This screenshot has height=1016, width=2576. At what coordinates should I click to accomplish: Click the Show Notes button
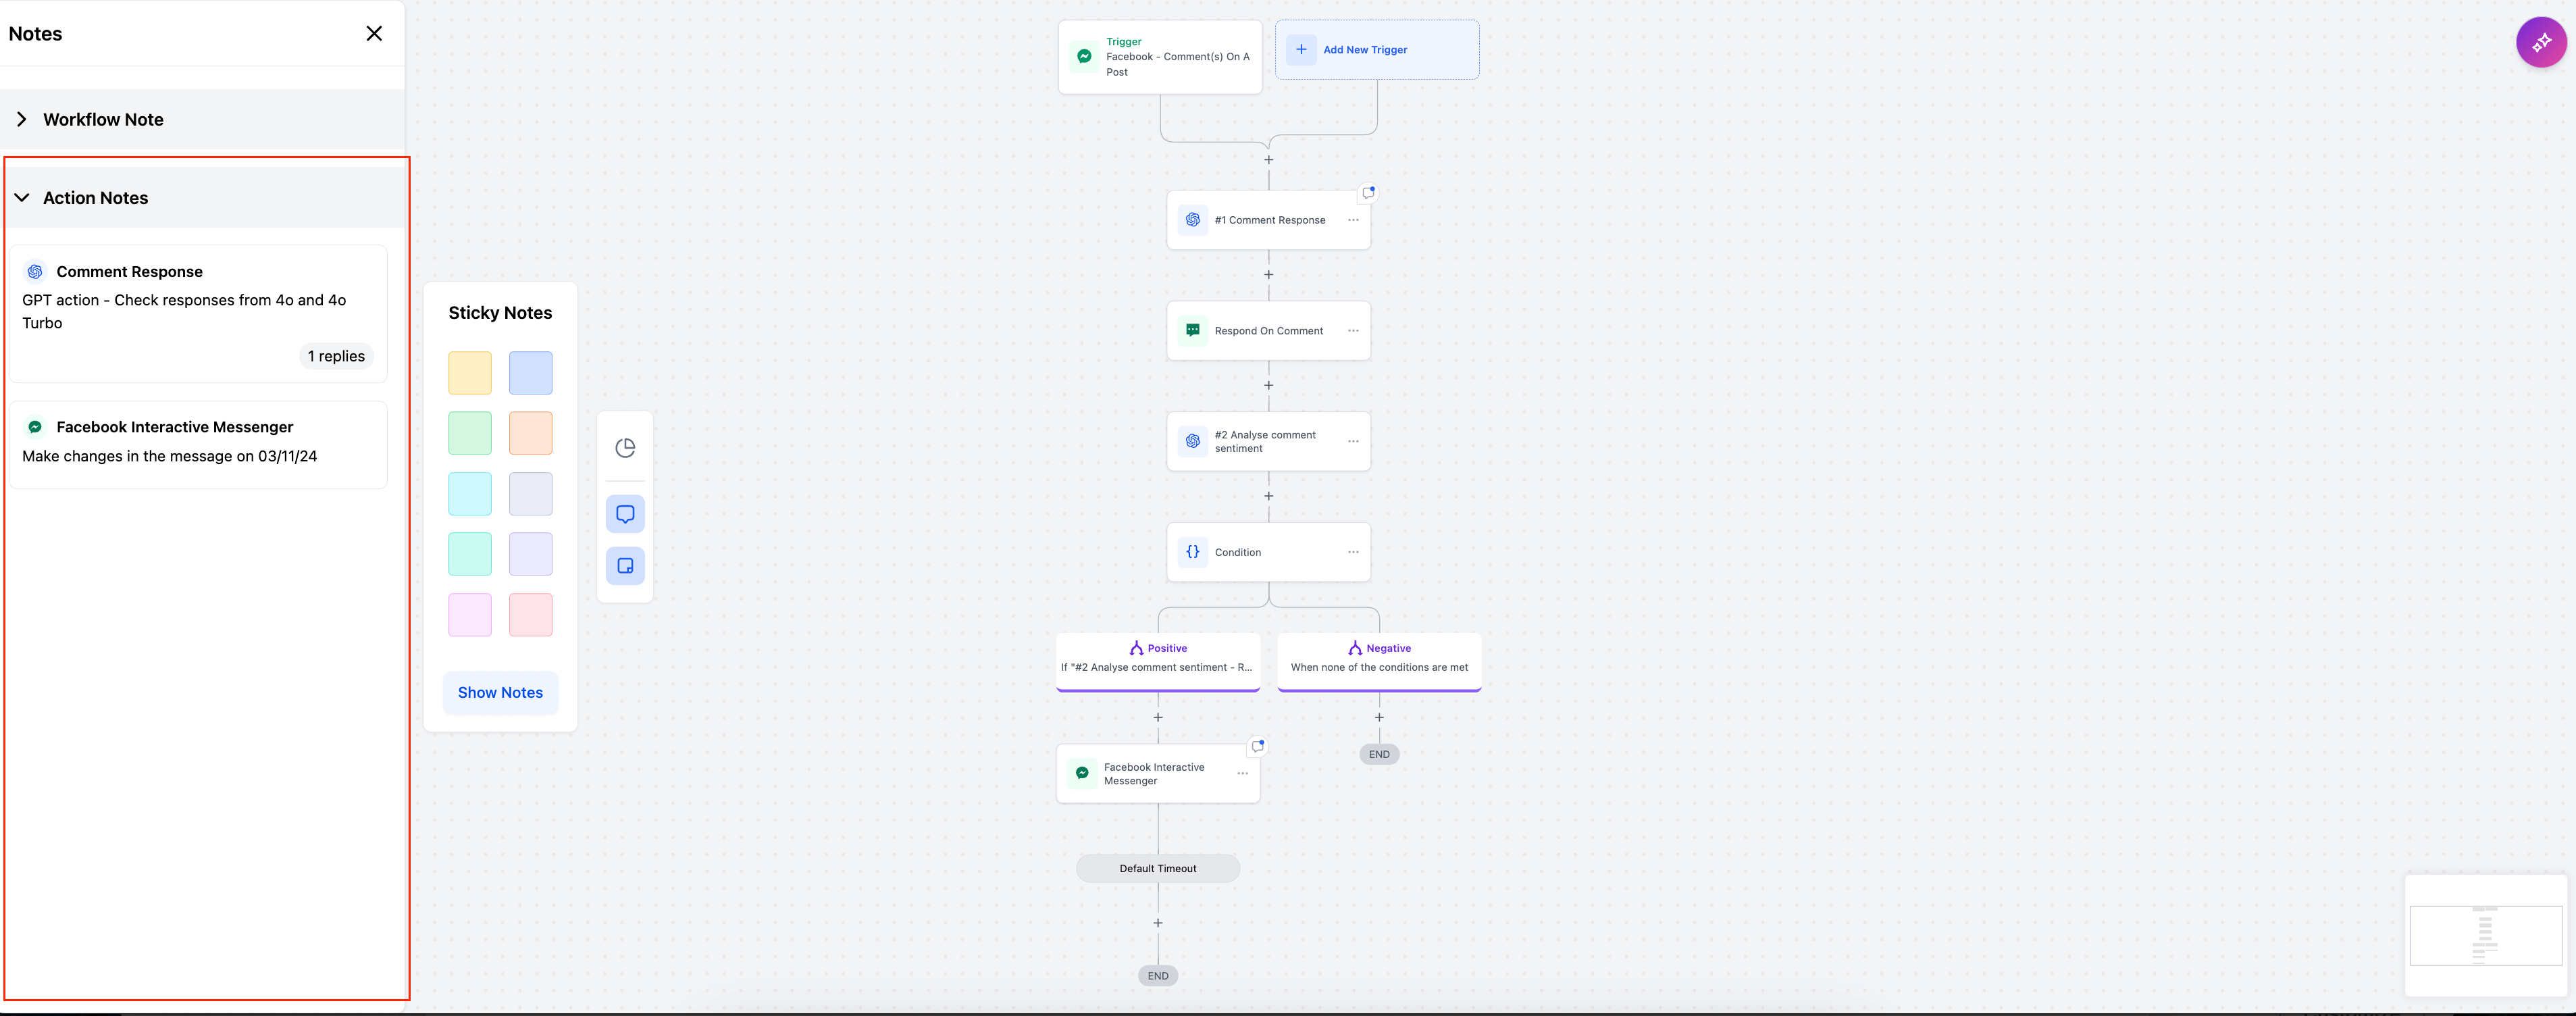coord(500,693)
